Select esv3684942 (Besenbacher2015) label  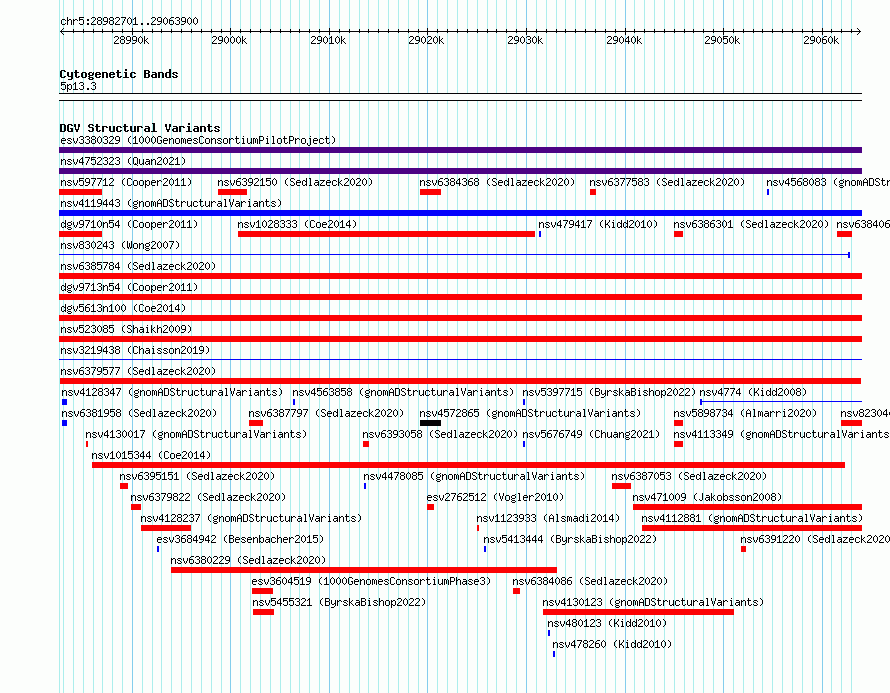tap(240, 539)
